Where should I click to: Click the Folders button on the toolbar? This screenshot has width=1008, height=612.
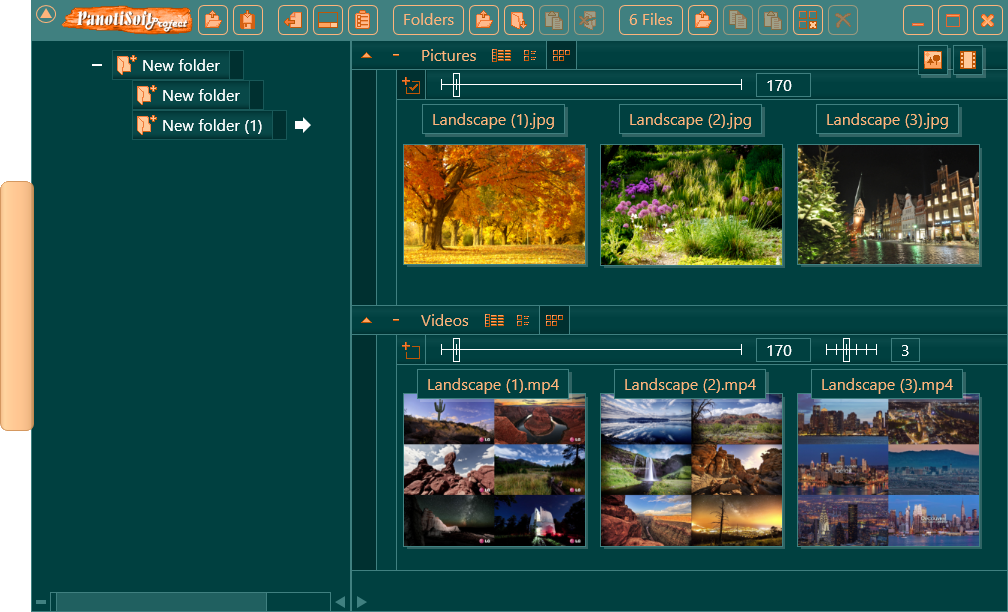pos(427,19)
